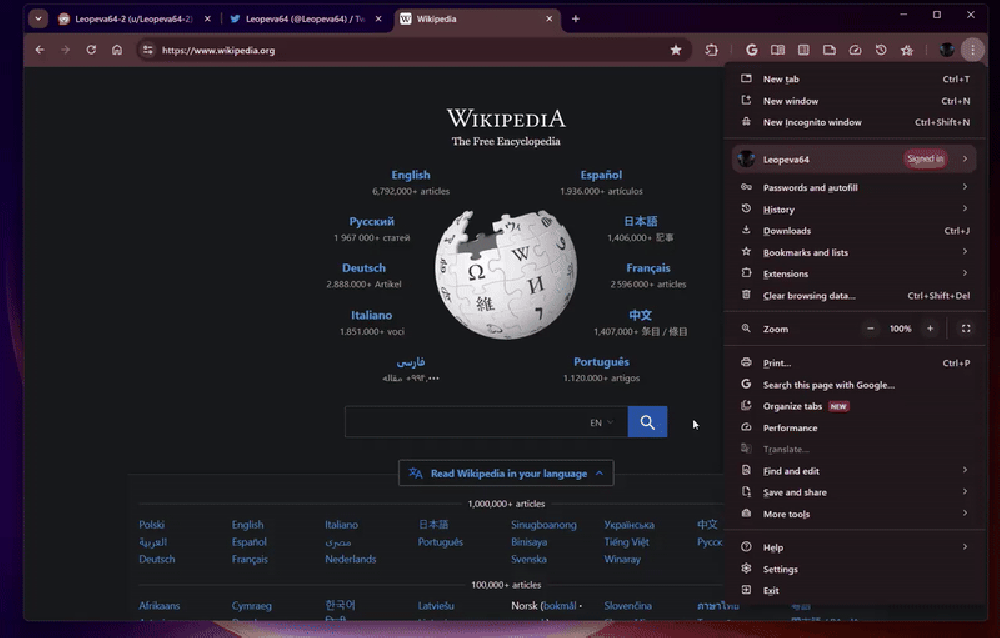The image size is (1000, 638).
Task: Click the bookmark star in address bar
Action: click(x=676, y=50)
